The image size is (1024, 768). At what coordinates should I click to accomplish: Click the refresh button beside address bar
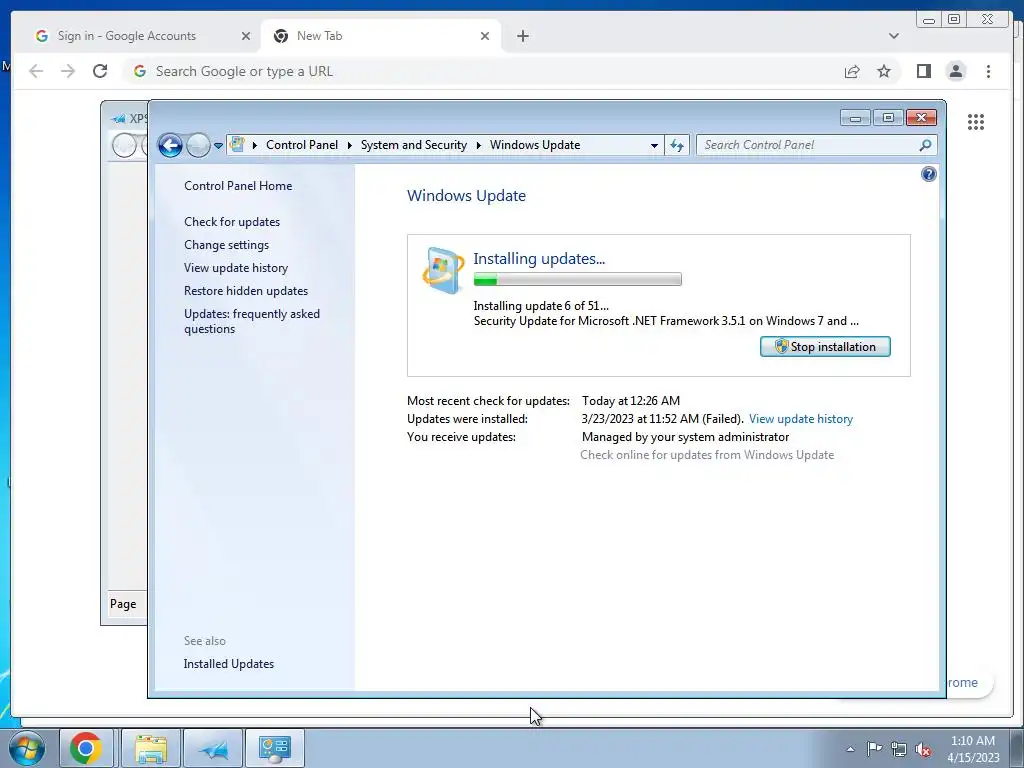pyautogui.click(x=677, y=146)
